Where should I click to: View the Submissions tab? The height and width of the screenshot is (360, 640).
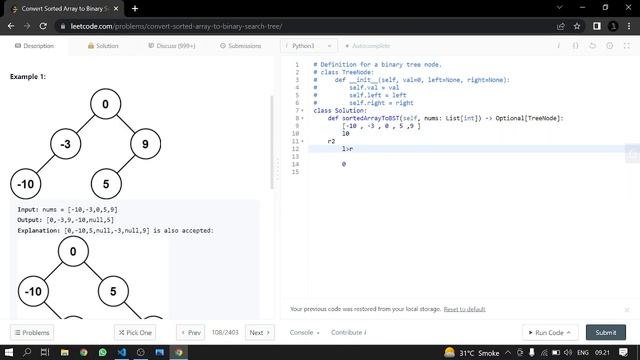(x=240, y=46)
